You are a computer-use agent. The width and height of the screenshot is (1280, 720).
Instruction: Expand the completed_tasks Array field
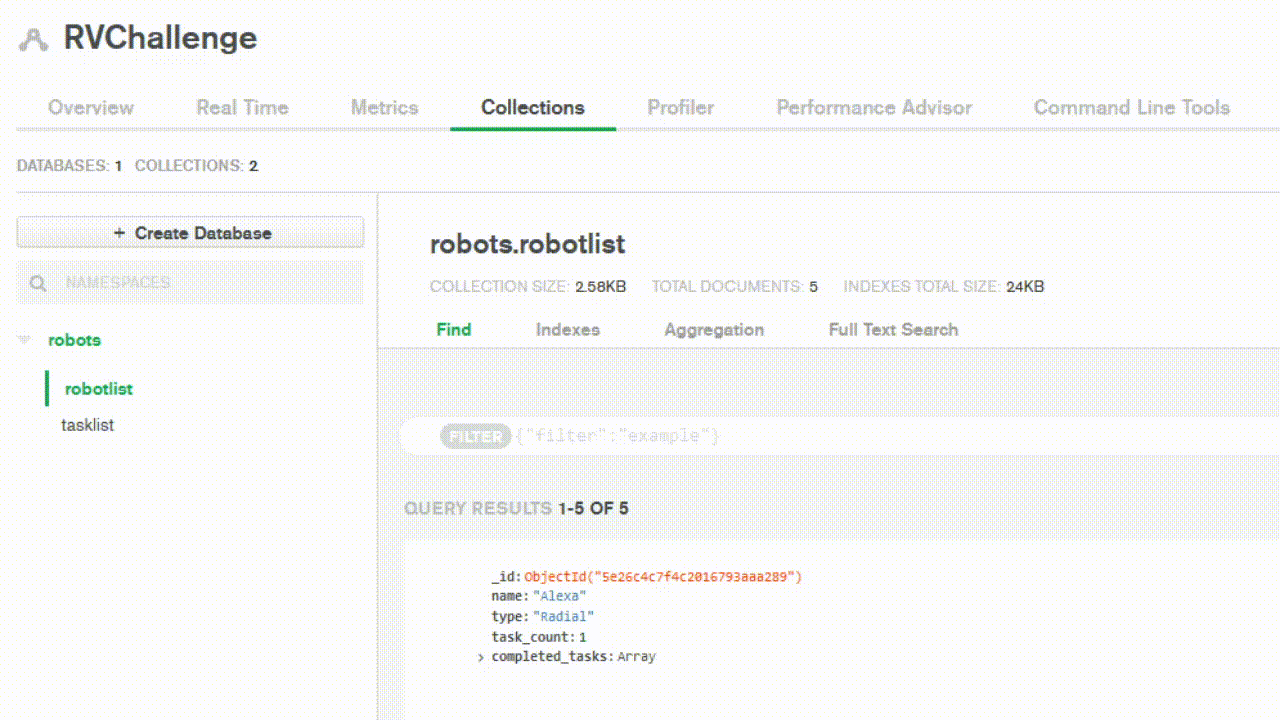481,657
